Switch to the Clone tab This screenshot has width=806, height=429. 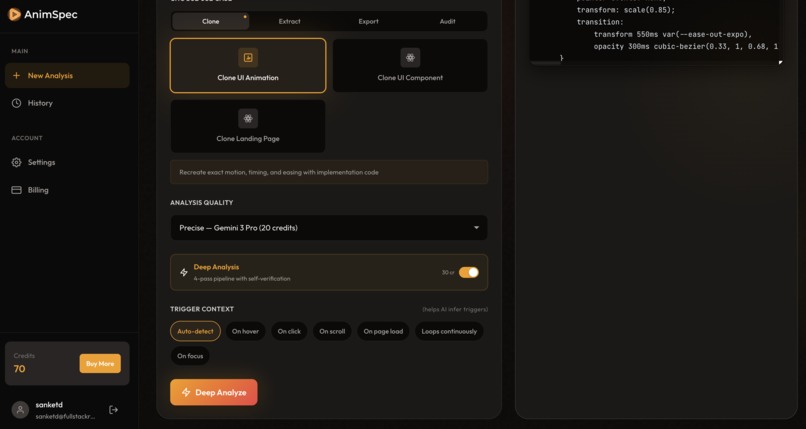pyautogui.click(x=211, y=22)
